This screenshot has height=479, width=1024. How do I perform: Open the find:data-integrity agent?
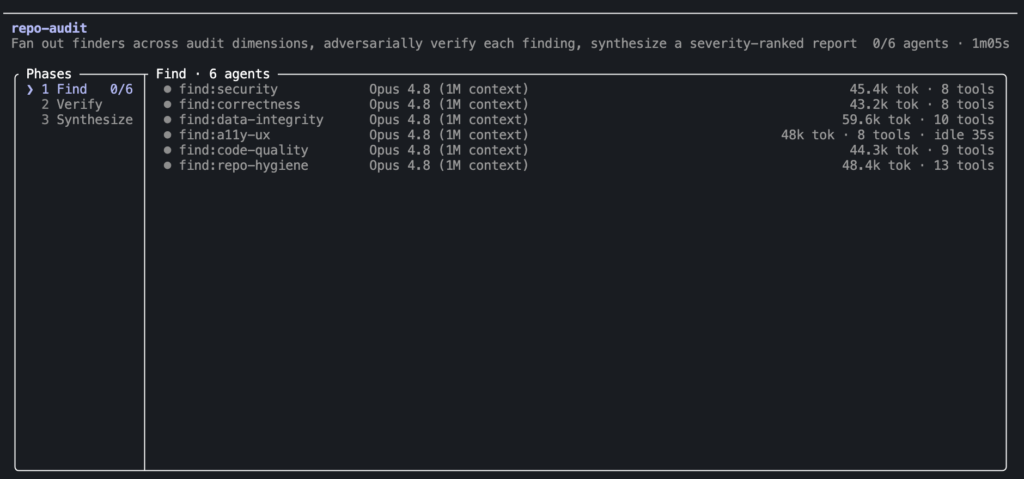579,120
